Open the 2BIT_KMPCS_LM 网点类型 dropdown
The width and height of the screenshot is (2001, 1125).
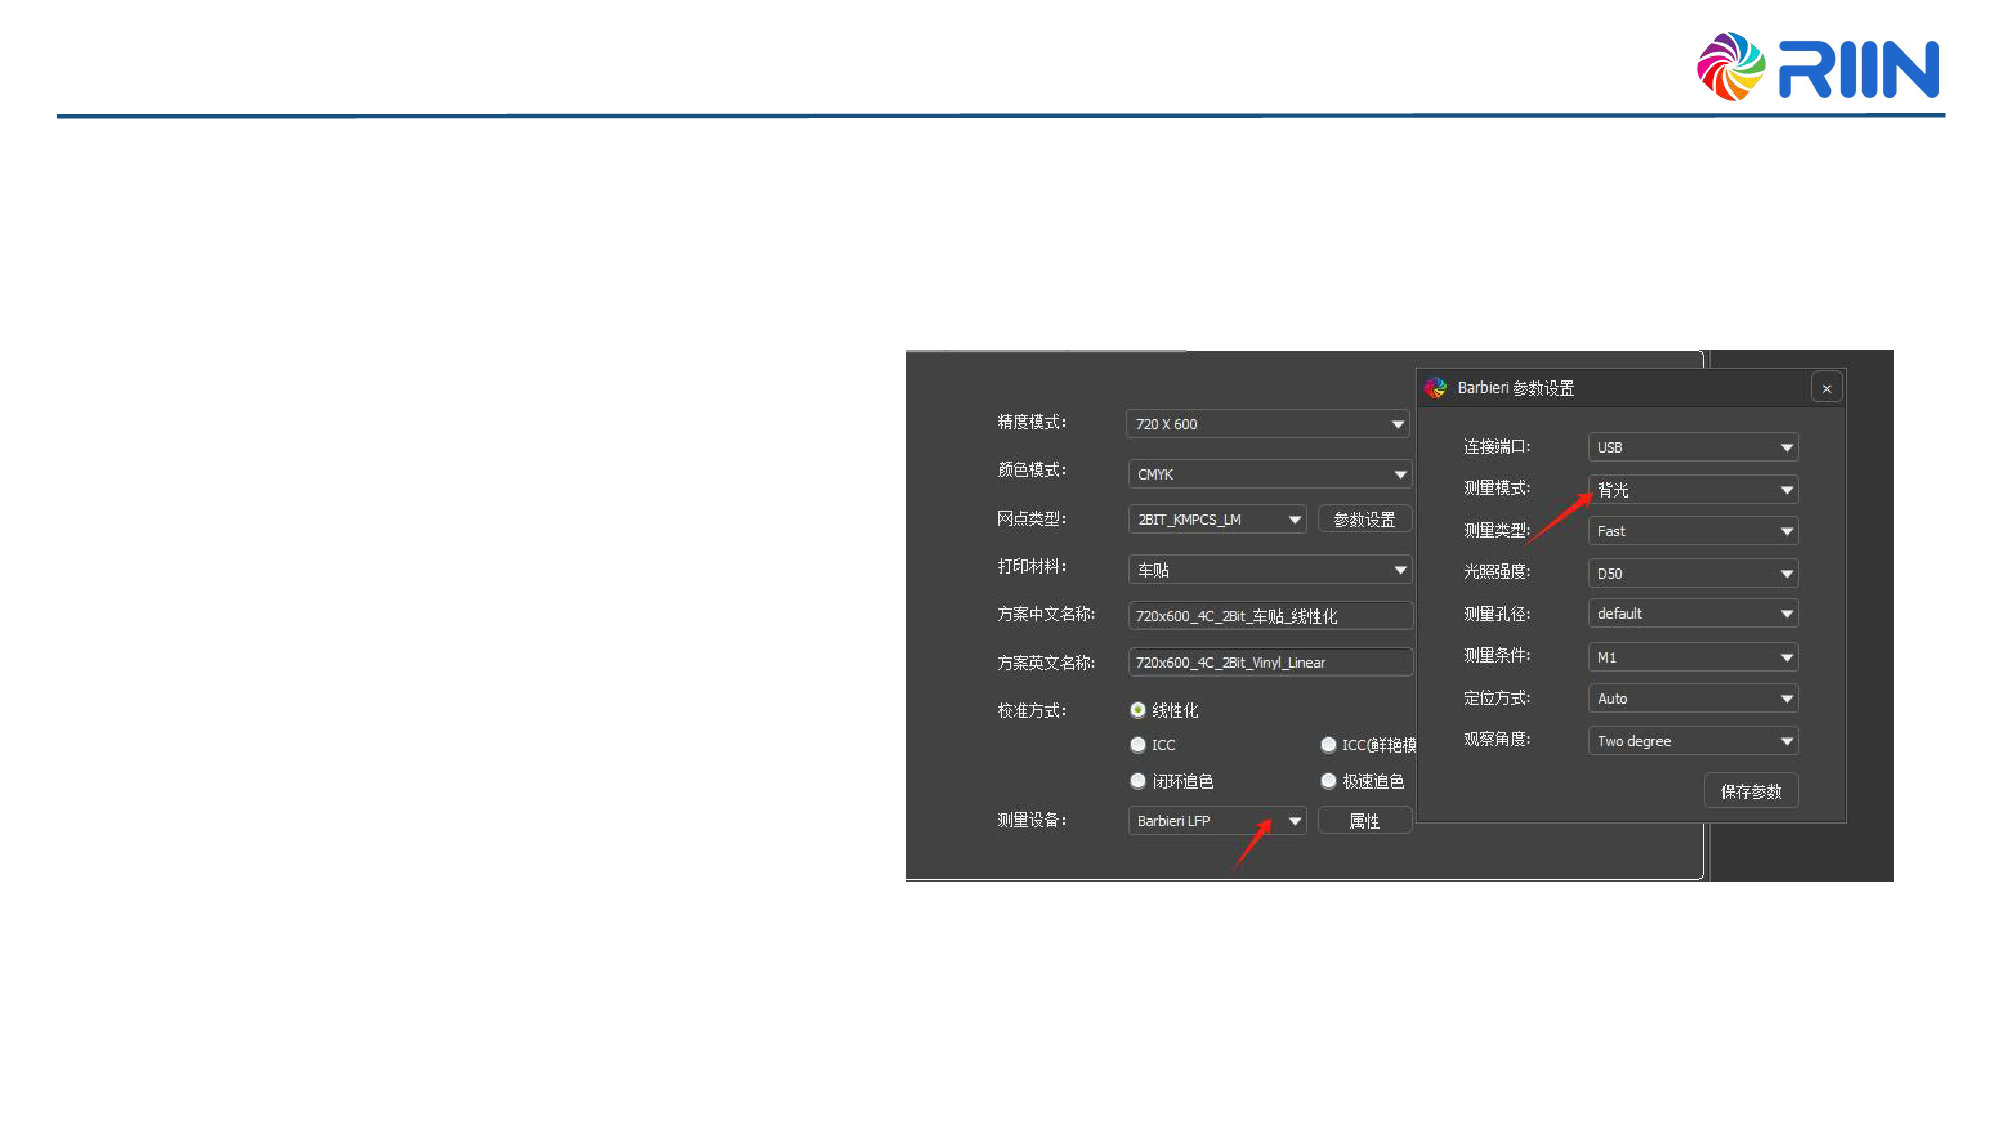[1217, 519]
